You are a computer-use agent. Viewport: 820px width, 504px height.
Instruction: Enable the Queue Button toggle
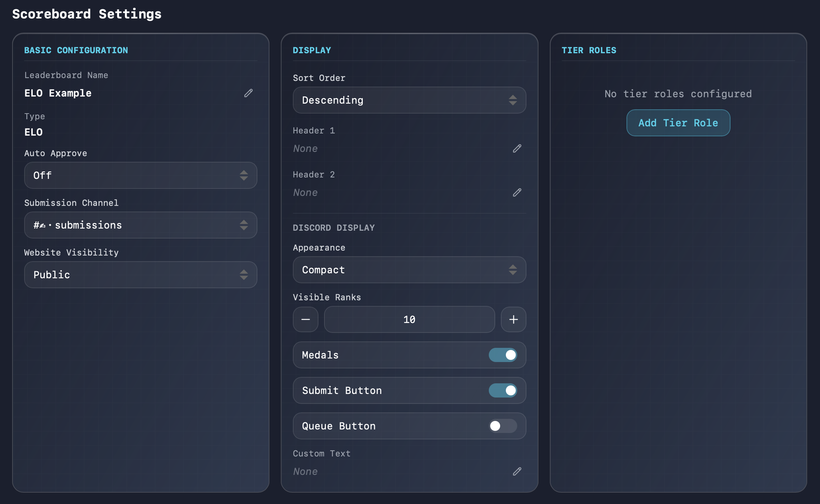pos(503,426)
